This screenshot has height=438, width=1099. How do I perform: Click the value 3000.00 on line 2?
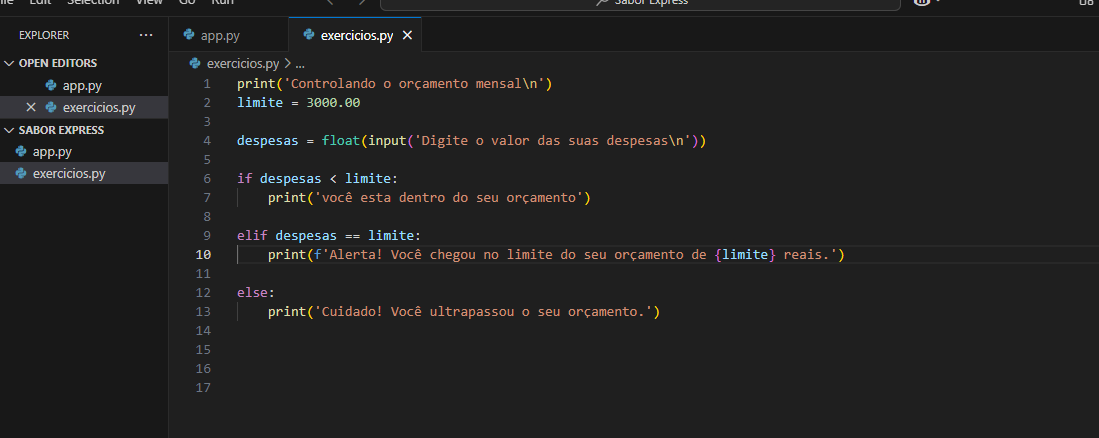[333, 103]
